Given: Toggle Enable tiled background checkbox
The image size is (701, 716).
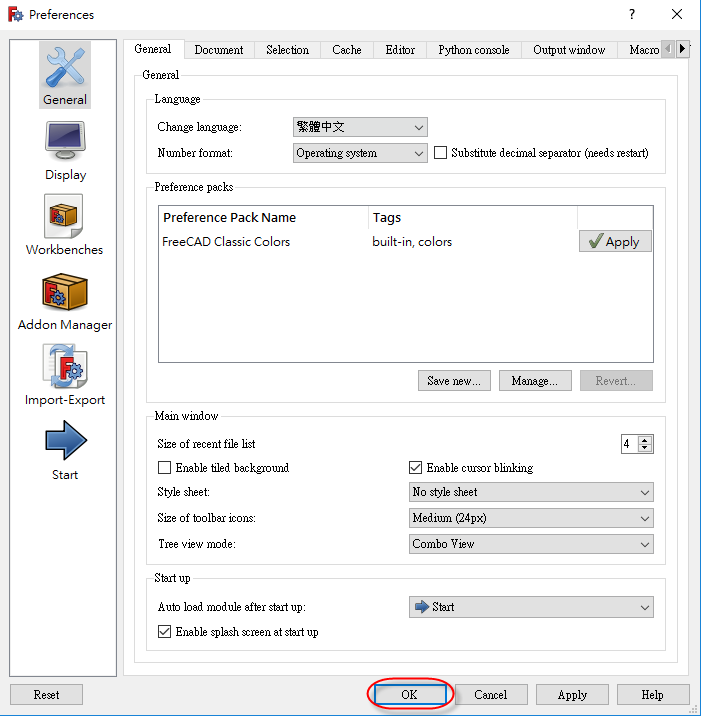Looking at the screenshot, I should pyautogui.click(x=165, y=467).
